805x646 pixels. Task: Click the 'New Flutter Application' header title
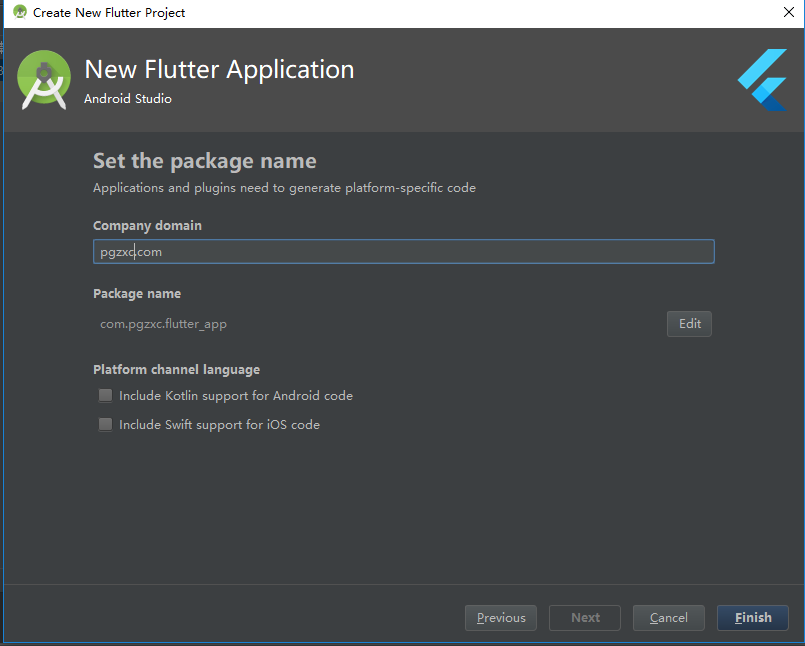(219, 69)
